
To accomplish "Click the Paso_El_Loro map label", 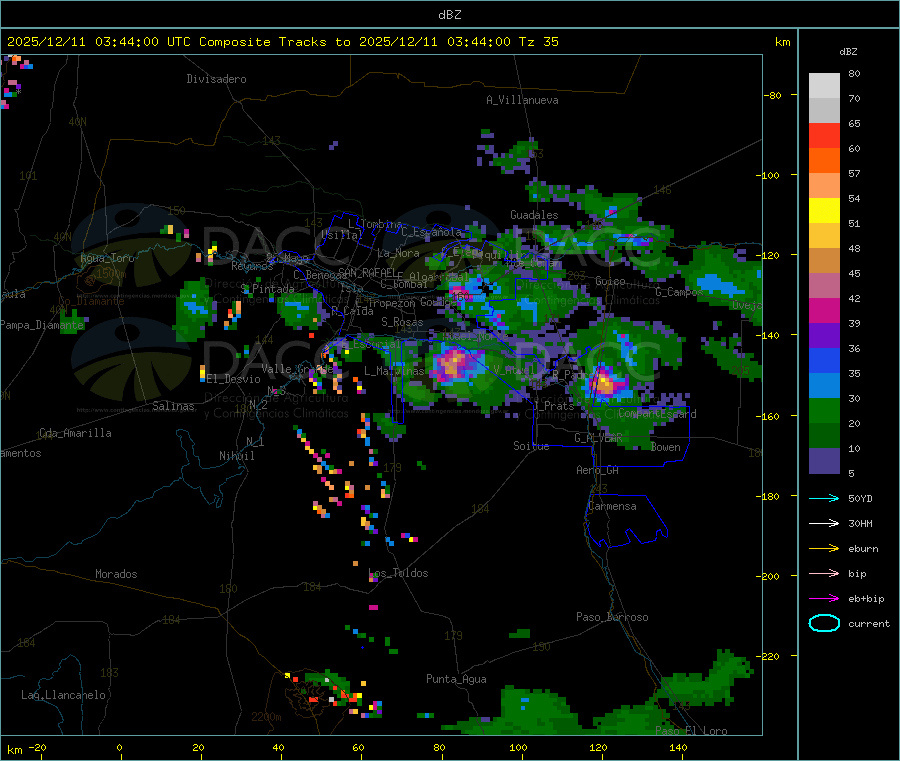I will pos(691,731).
